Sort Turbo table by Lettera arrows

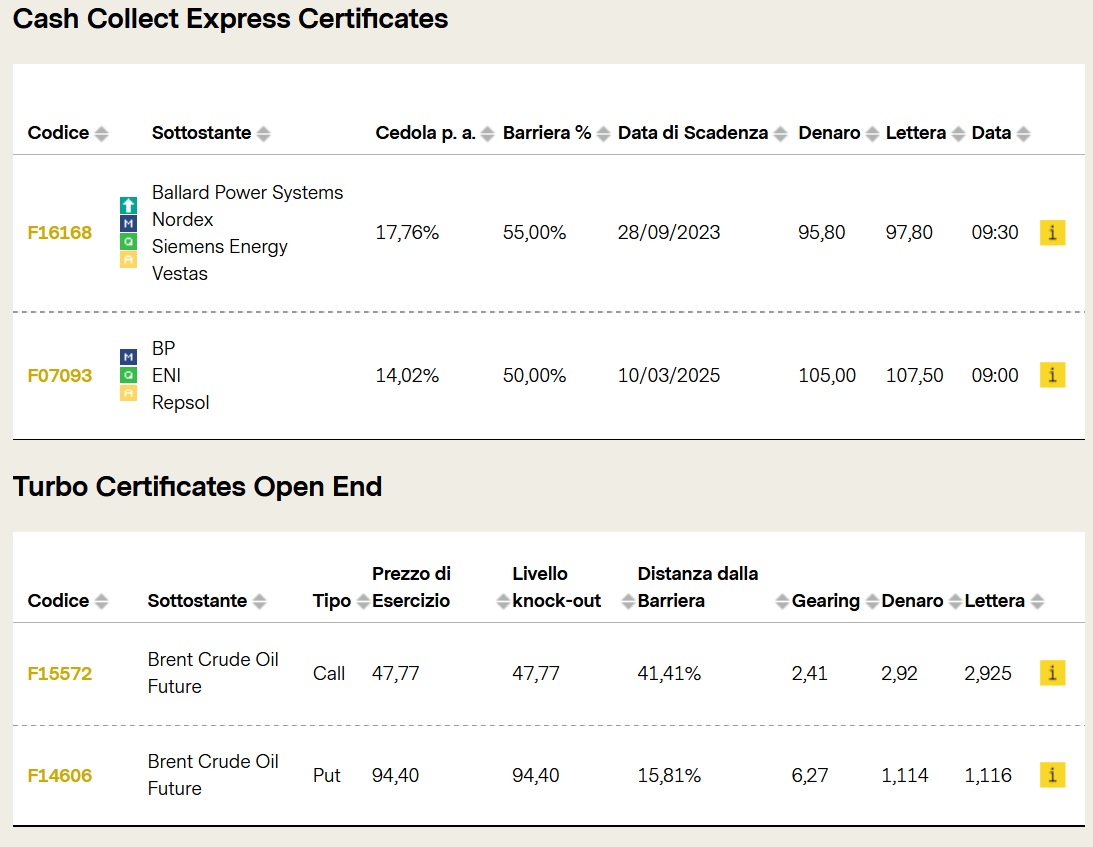[x=1037, y=601]
